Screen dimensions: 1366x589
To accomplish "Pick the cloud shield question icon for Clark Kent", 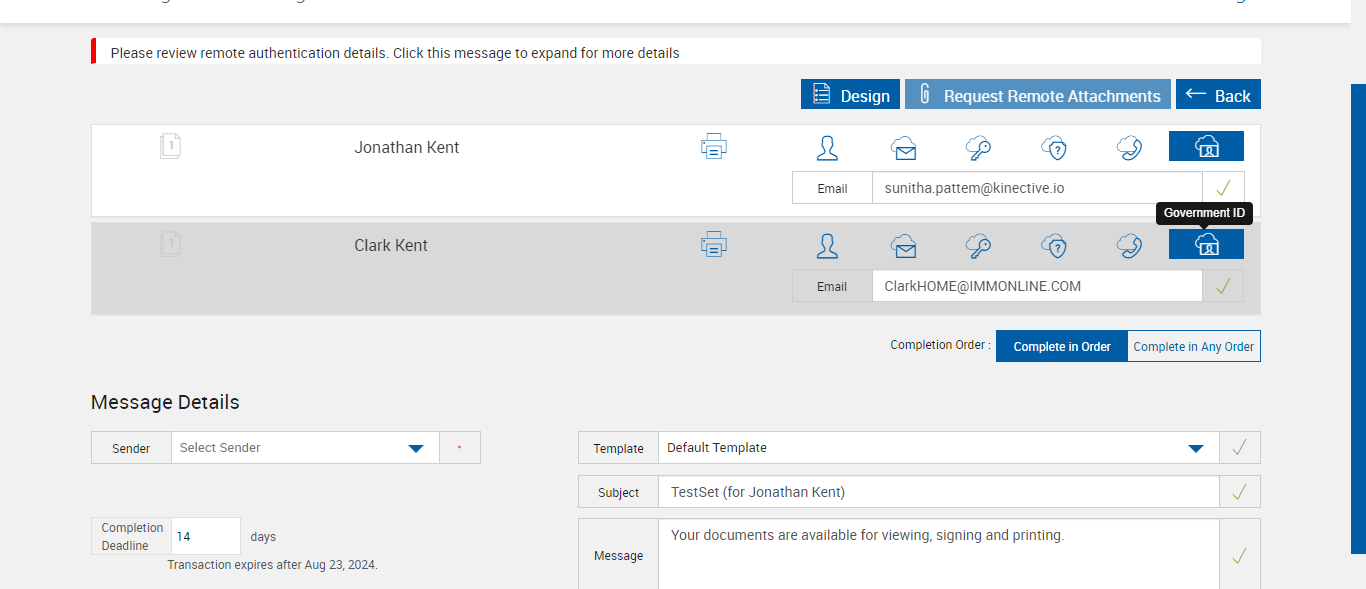I will [1054, 246].
